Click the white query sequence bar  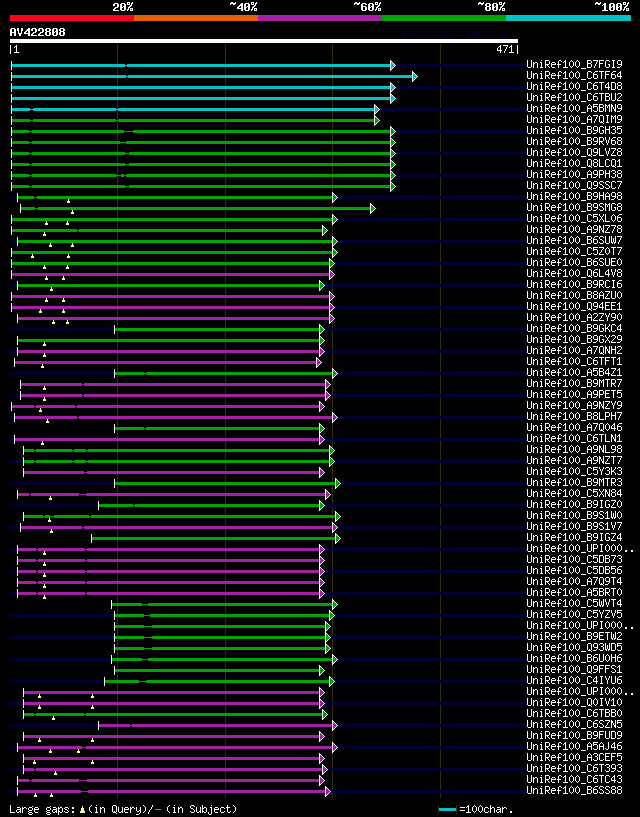click(264, 41)
